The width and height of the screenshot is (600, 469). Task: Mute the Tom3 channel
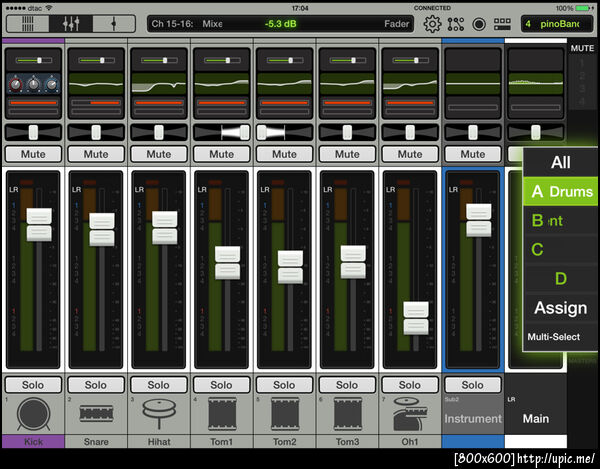point(347,154)
